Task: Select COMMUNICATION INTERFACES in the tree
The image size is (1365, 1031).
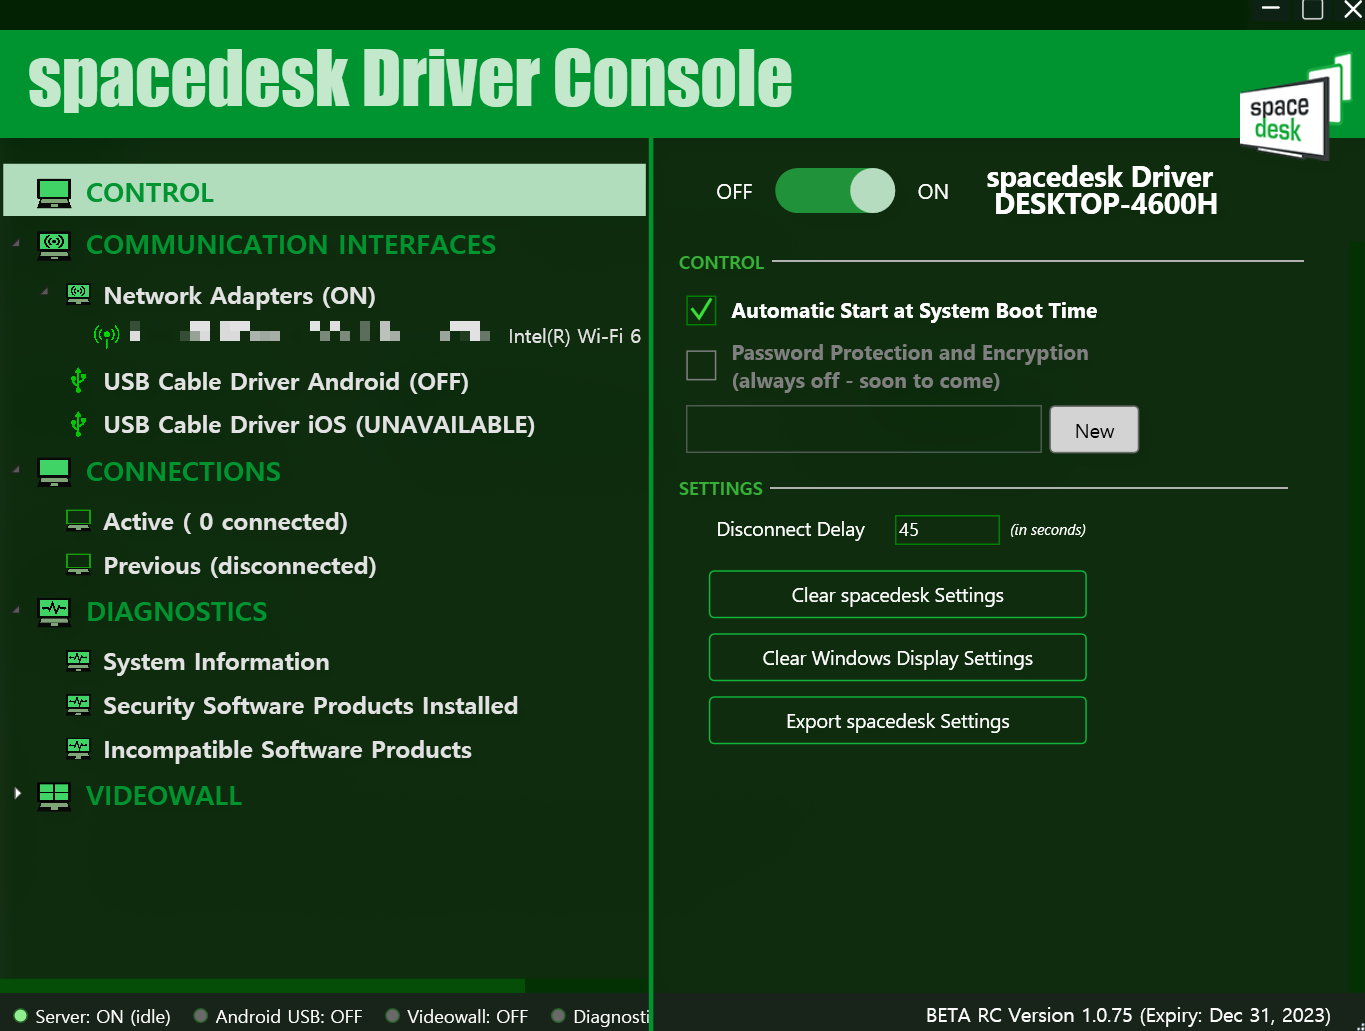Action: [291, 245]
